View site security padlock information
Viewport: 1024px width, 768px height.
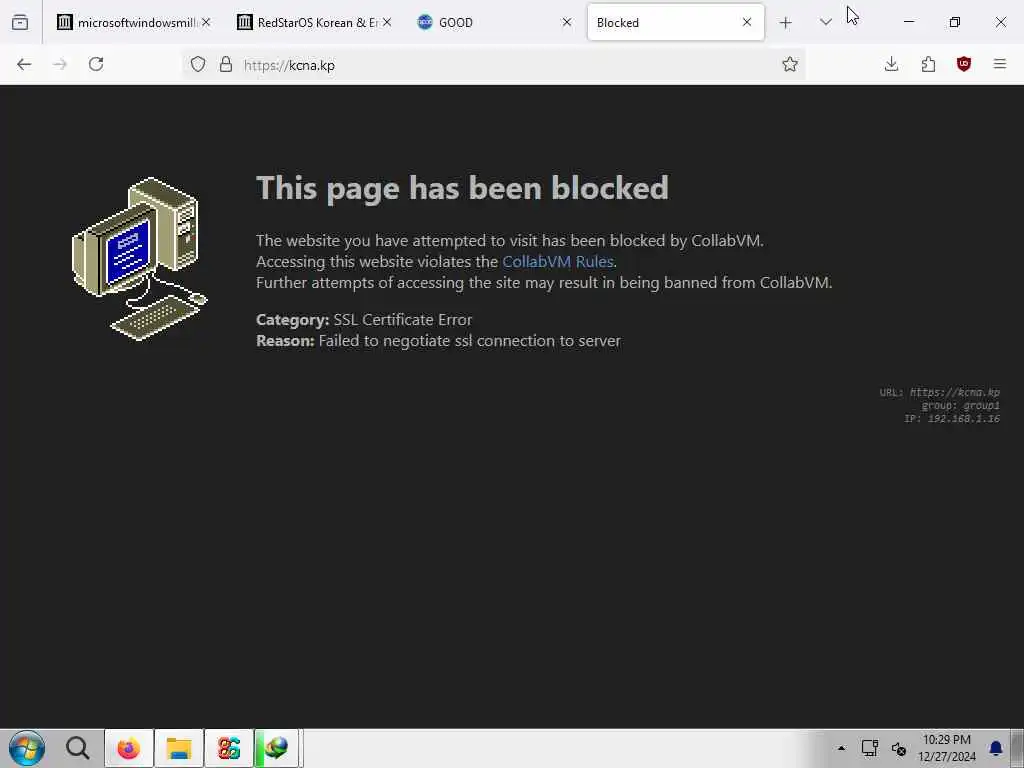click(x=226, y=64)
